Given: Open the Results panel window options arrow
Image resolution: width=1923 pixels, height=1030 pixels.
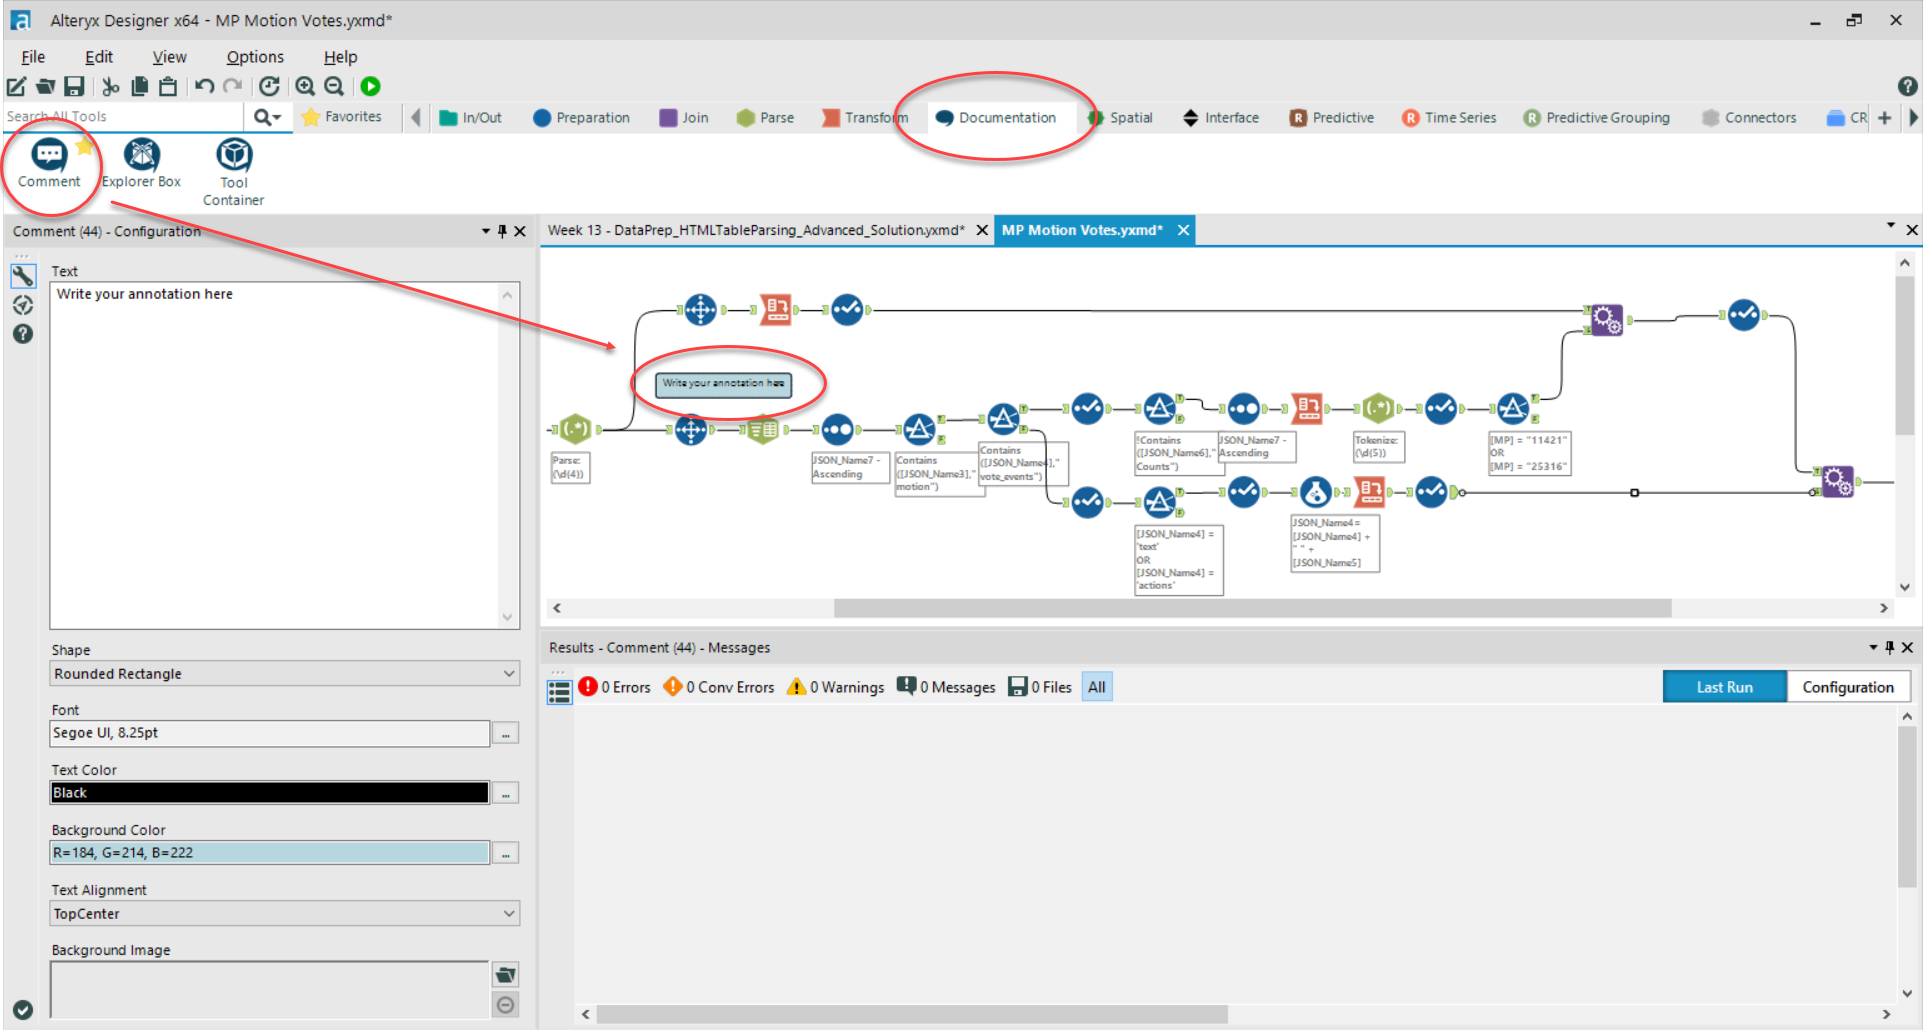Looking at the screenshot, I should pos(1873,647).
